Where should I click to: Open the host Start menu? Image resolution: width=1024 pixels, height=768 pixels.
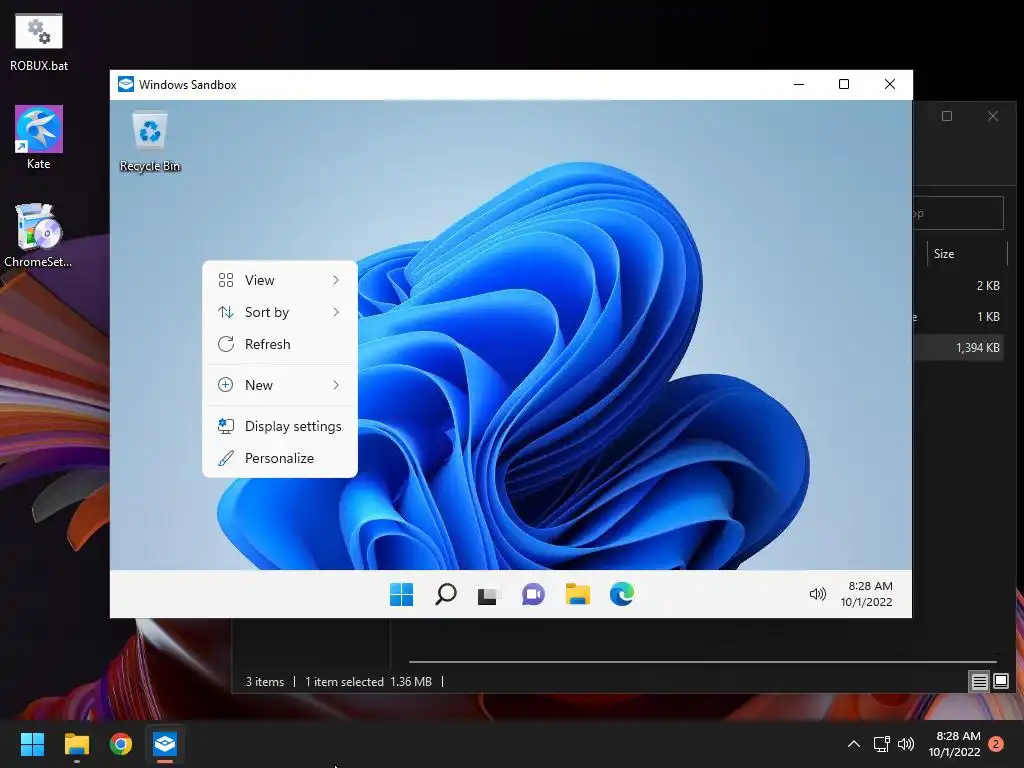[32, 744]
